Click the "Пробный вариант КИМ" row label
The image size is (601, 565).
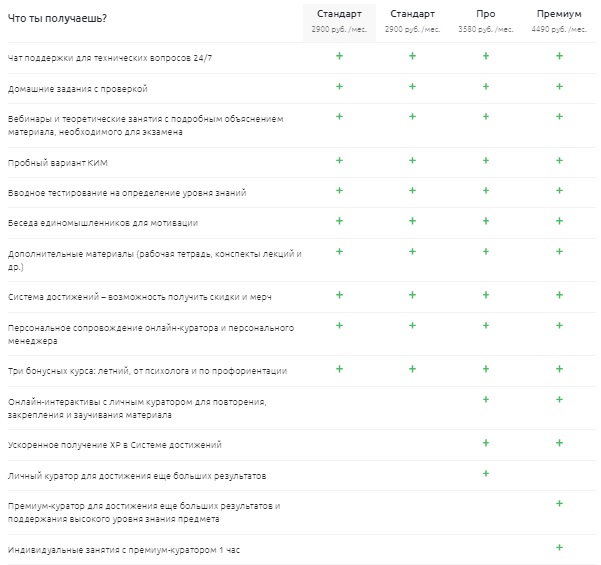point(59,162)
